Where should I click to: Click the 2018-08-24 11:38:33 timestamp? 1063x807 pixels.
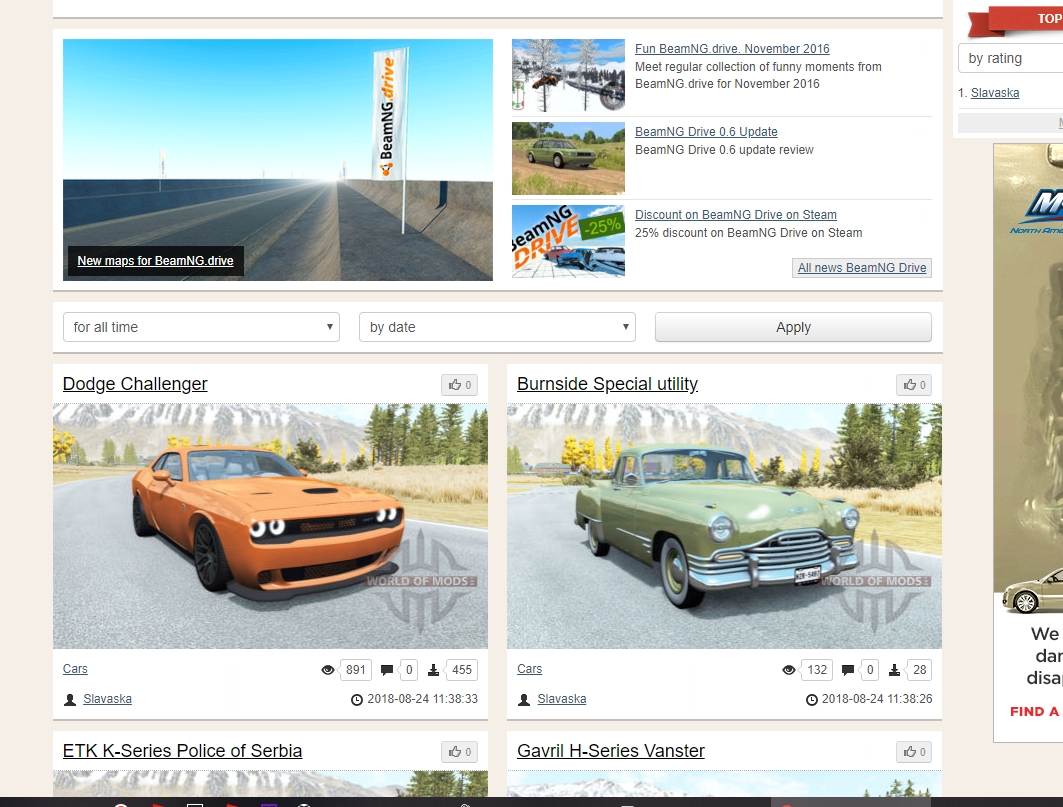pos(422,698)
